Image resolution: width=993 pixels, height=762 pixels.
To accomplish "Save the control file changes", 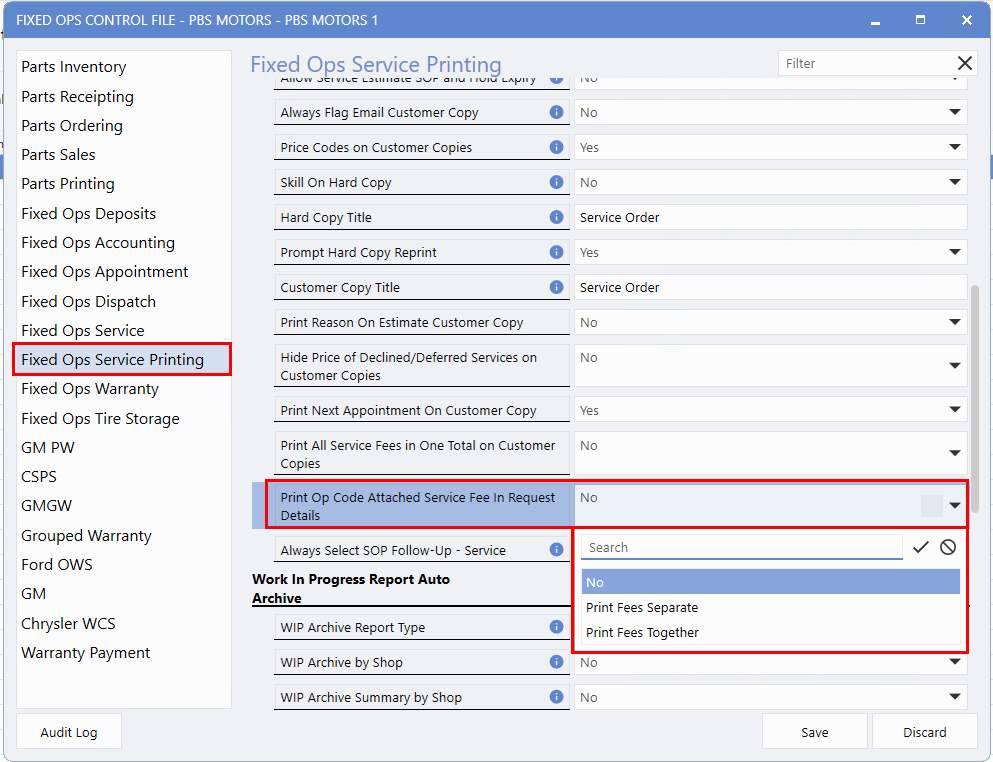I will coord(814,732).
